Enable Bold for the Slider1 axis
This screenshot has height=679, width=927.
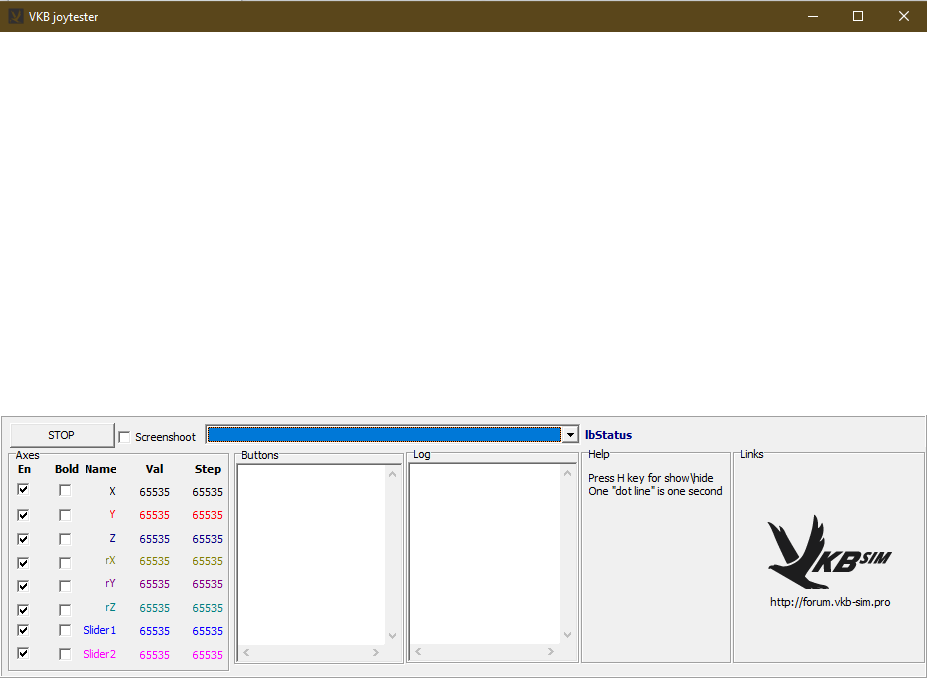[x=65, y=631]
